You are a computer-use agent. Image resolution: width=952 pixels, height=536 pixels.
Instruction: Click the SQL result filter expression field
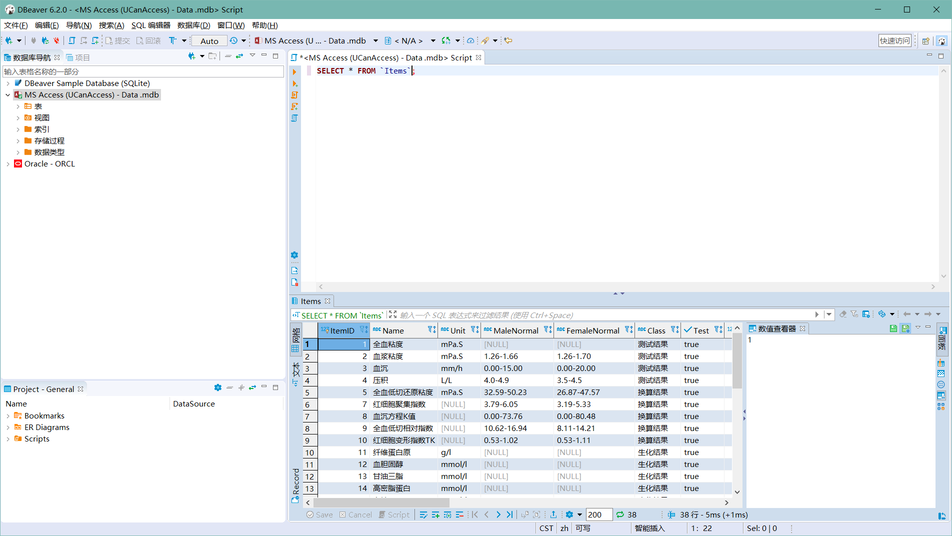tap(605, 315)
